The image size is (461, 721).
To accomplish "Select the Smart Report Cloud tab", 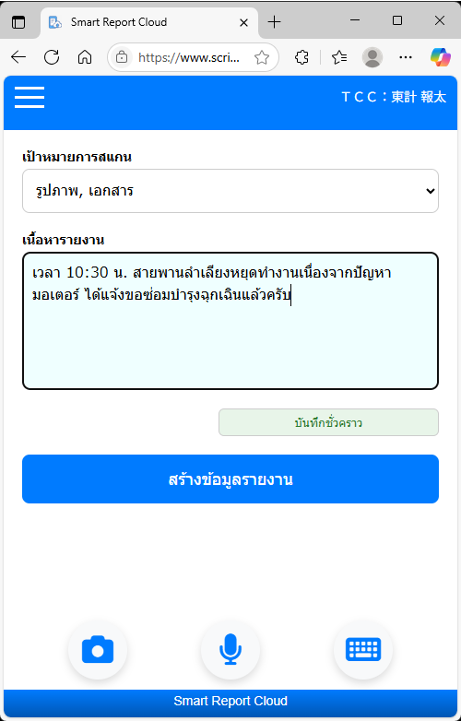I will pyautogui.click(x=150, y=22).
